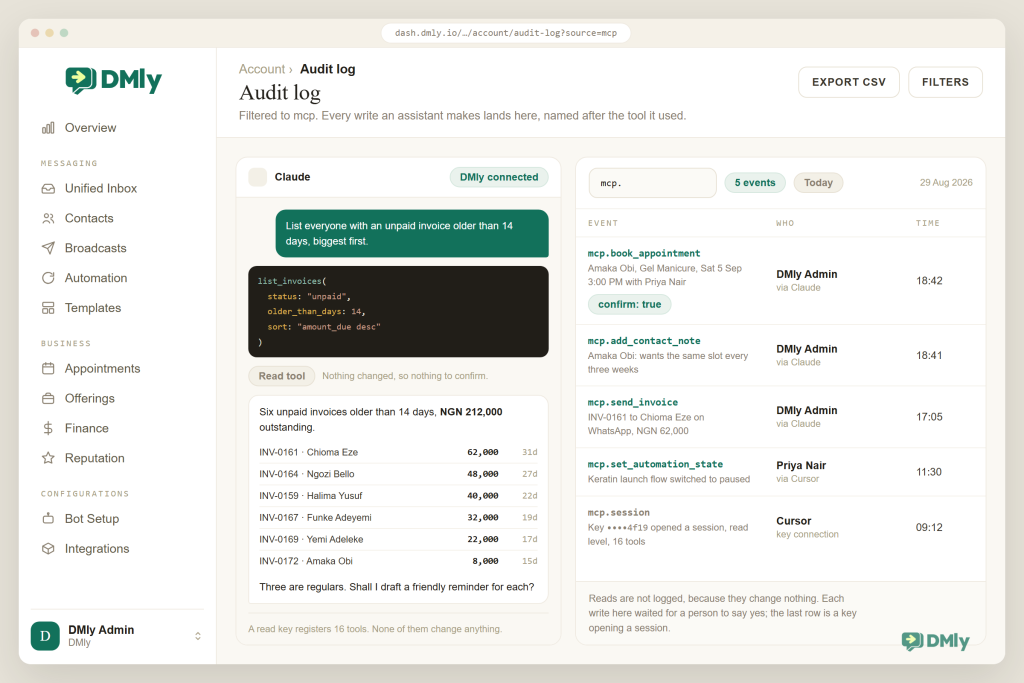Click the 09:12 time cell
The height and width of the screenshot is (683, 1024).
[929, 528]
